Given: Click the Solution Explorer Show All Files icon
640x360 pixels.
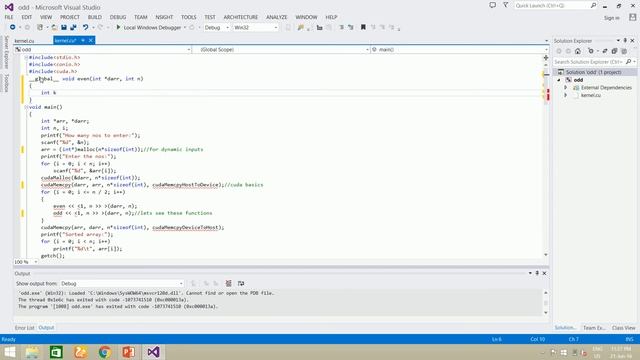Looking at the screenshot, I should [624, 51].
